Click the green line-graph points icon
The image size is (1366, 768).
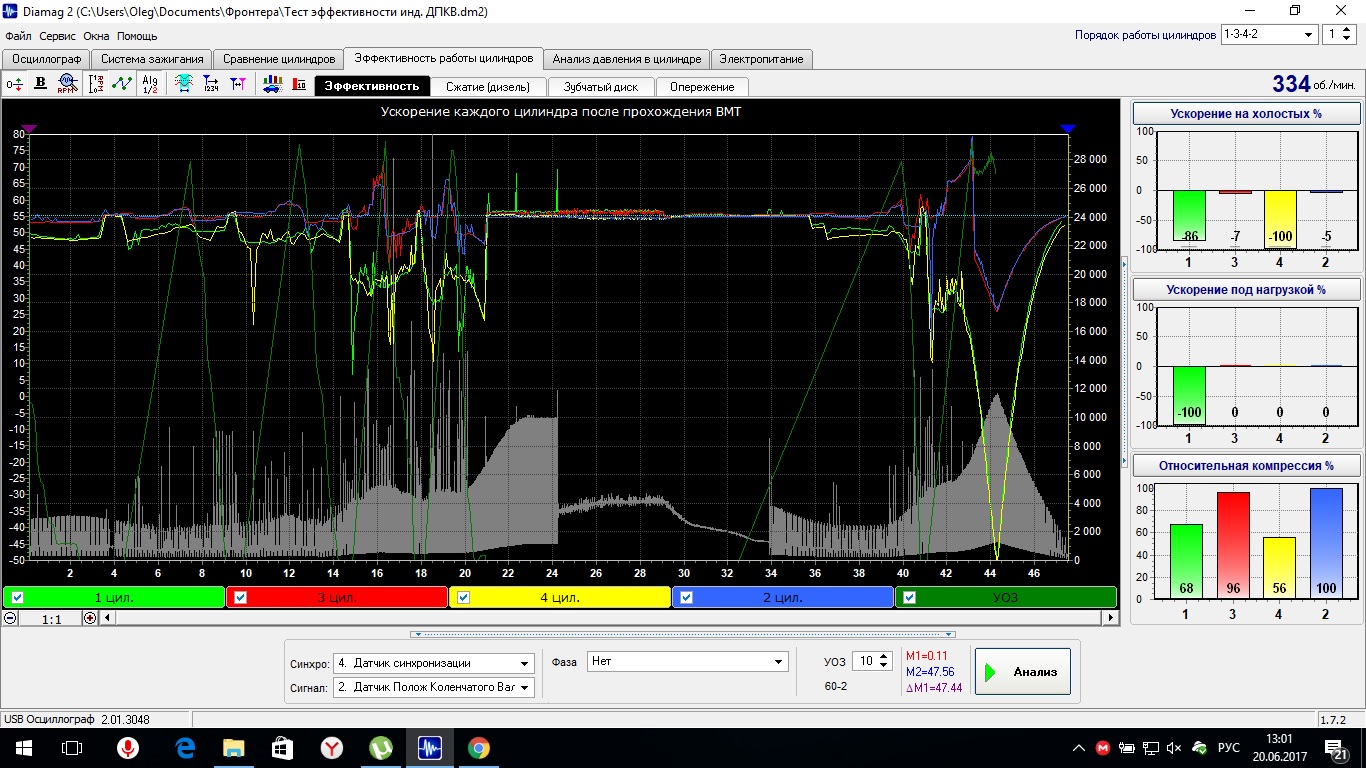(122, 85)
